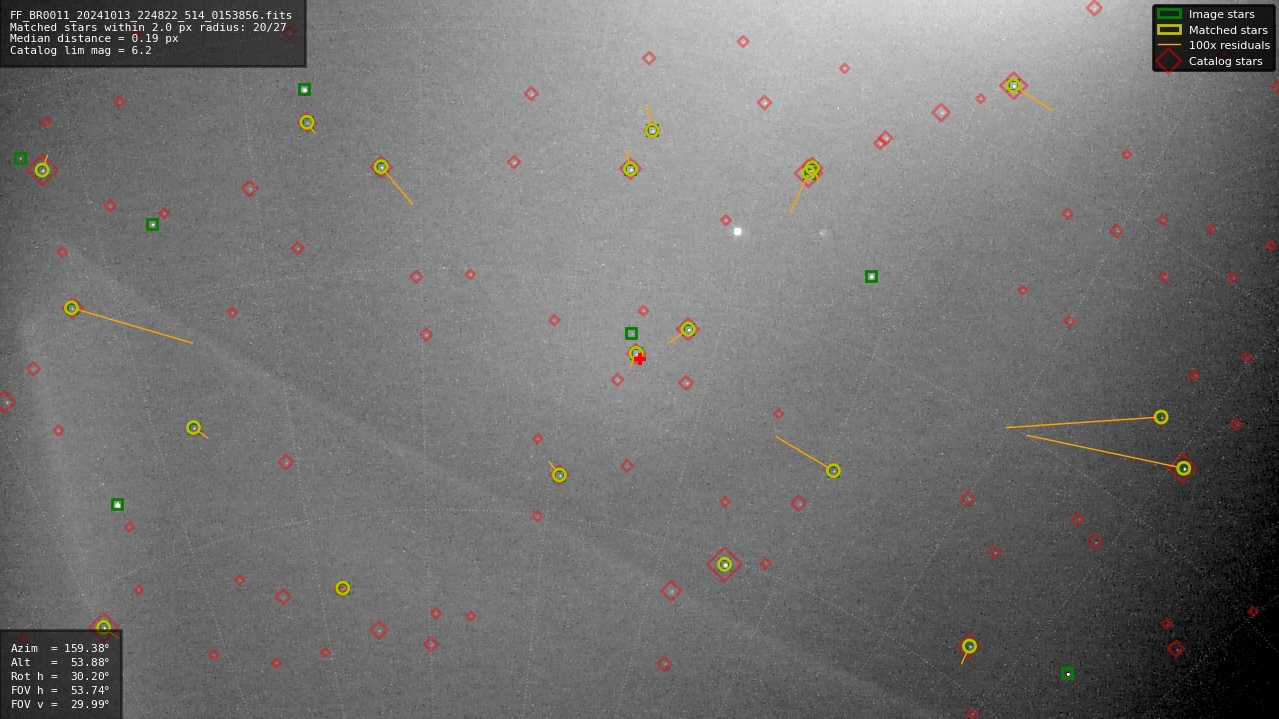Select the 'Matched stars' legend label
This screenshot has width=1279, height=719.
point(1228,30)
